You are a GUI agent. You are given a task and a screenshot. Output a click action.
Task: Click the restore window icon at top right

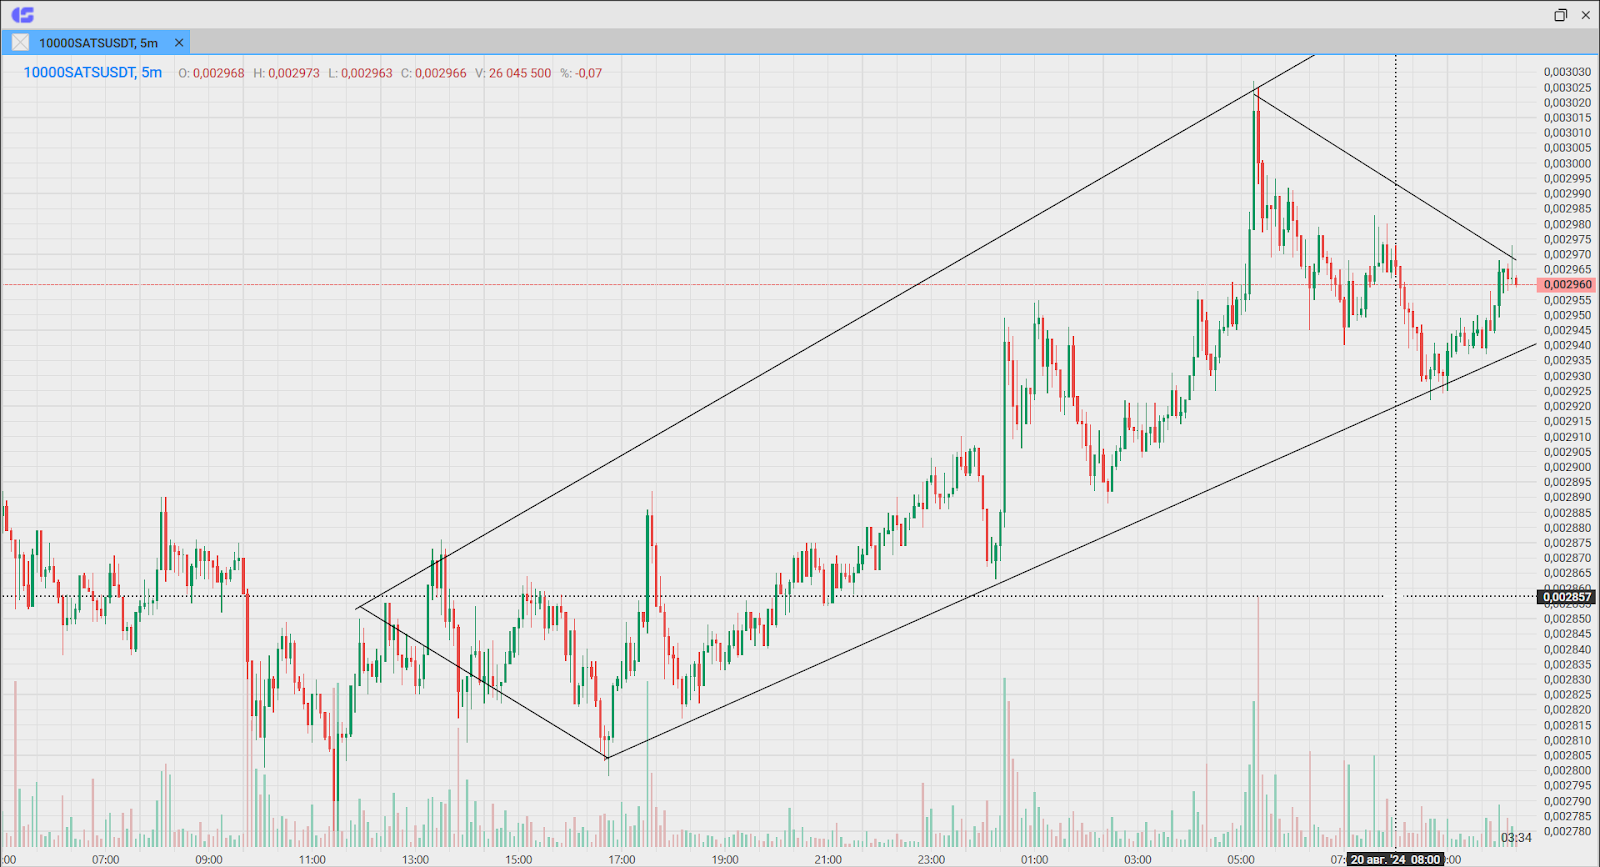coord(1560,15)
